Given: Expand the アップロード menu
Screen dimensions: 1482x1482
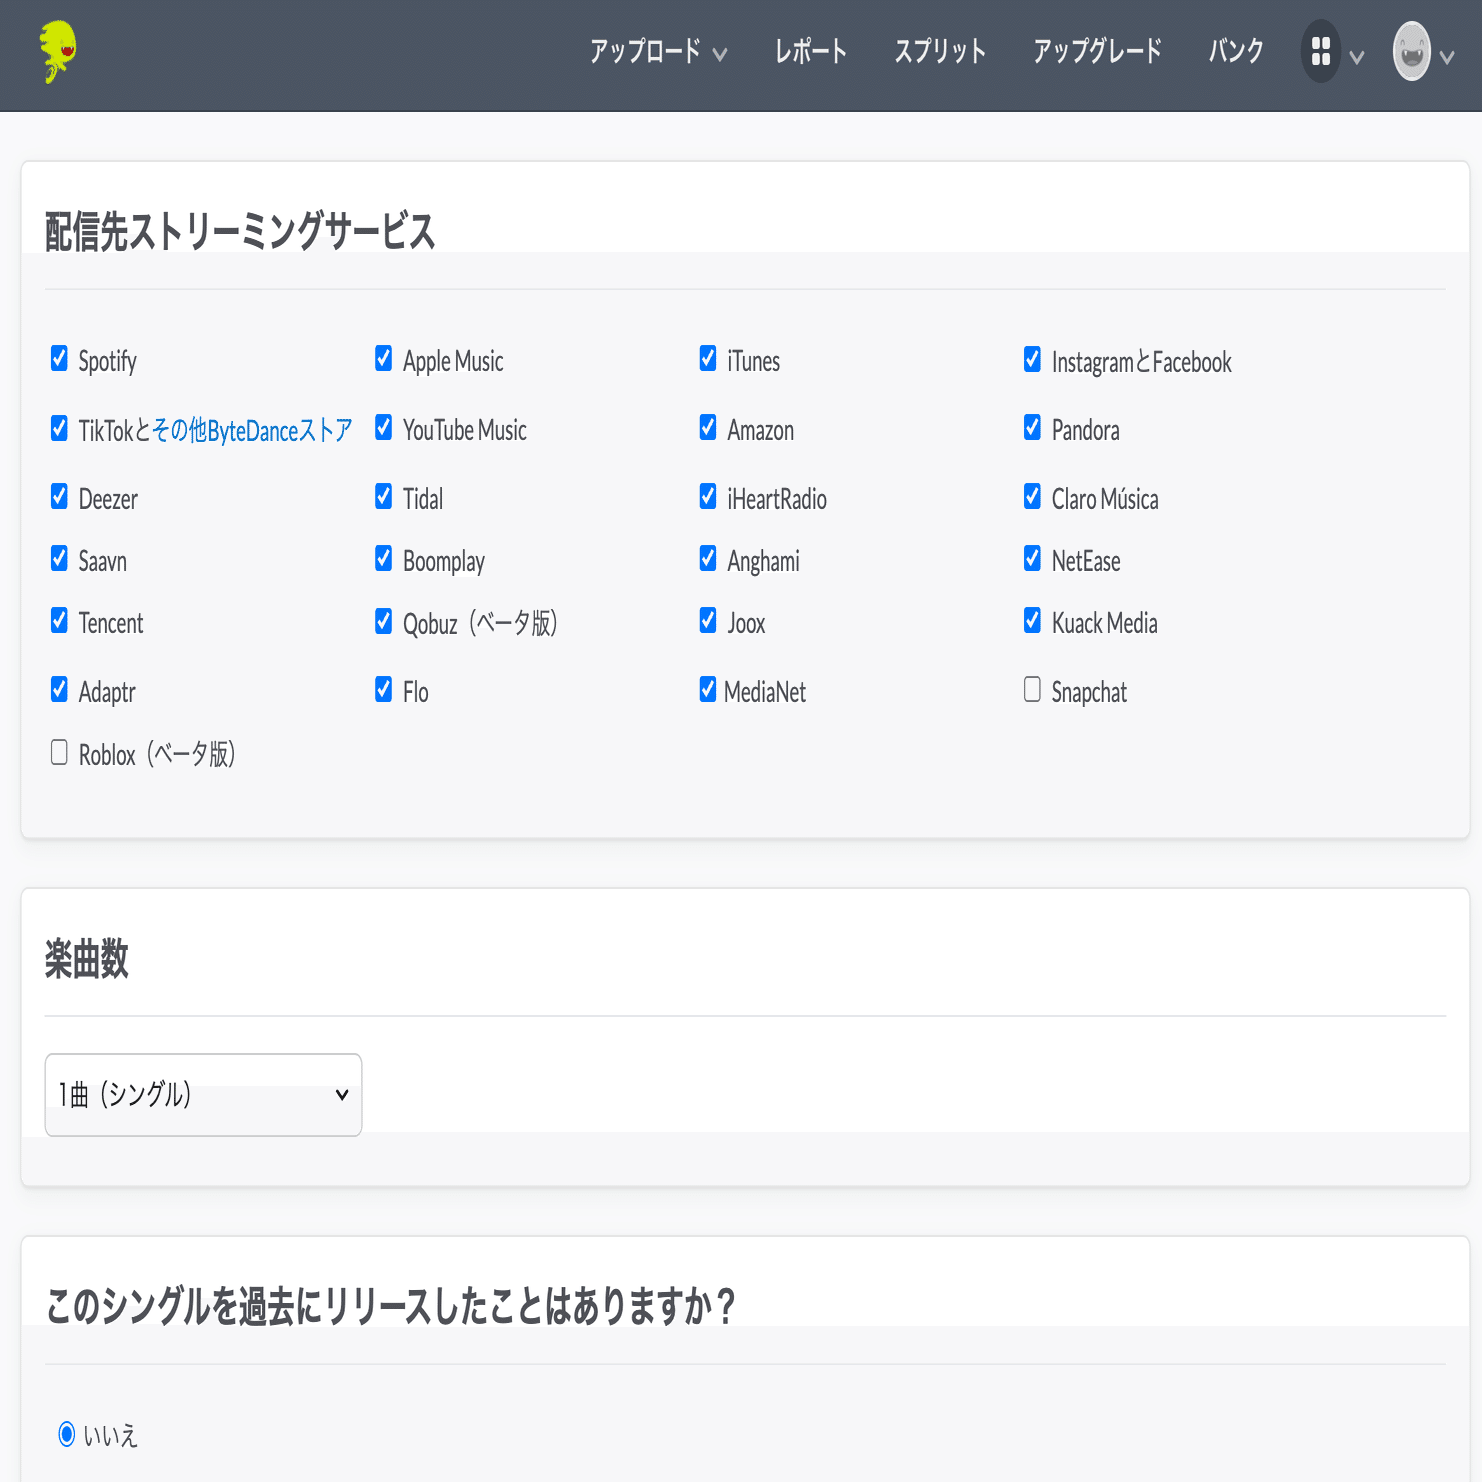Looking at the screenshot, I should [658, 51].
